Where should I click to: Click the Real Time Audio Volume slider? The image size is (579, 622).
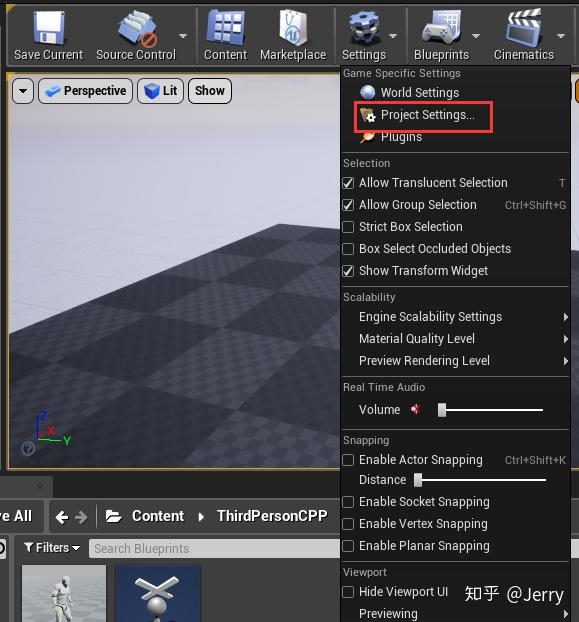click(x=490, y=410)
